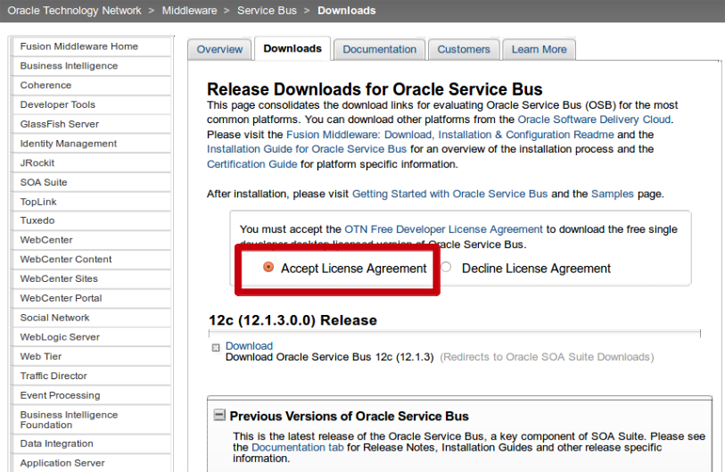Open OTN Free Developer License Agreement link

click(443, 229)
